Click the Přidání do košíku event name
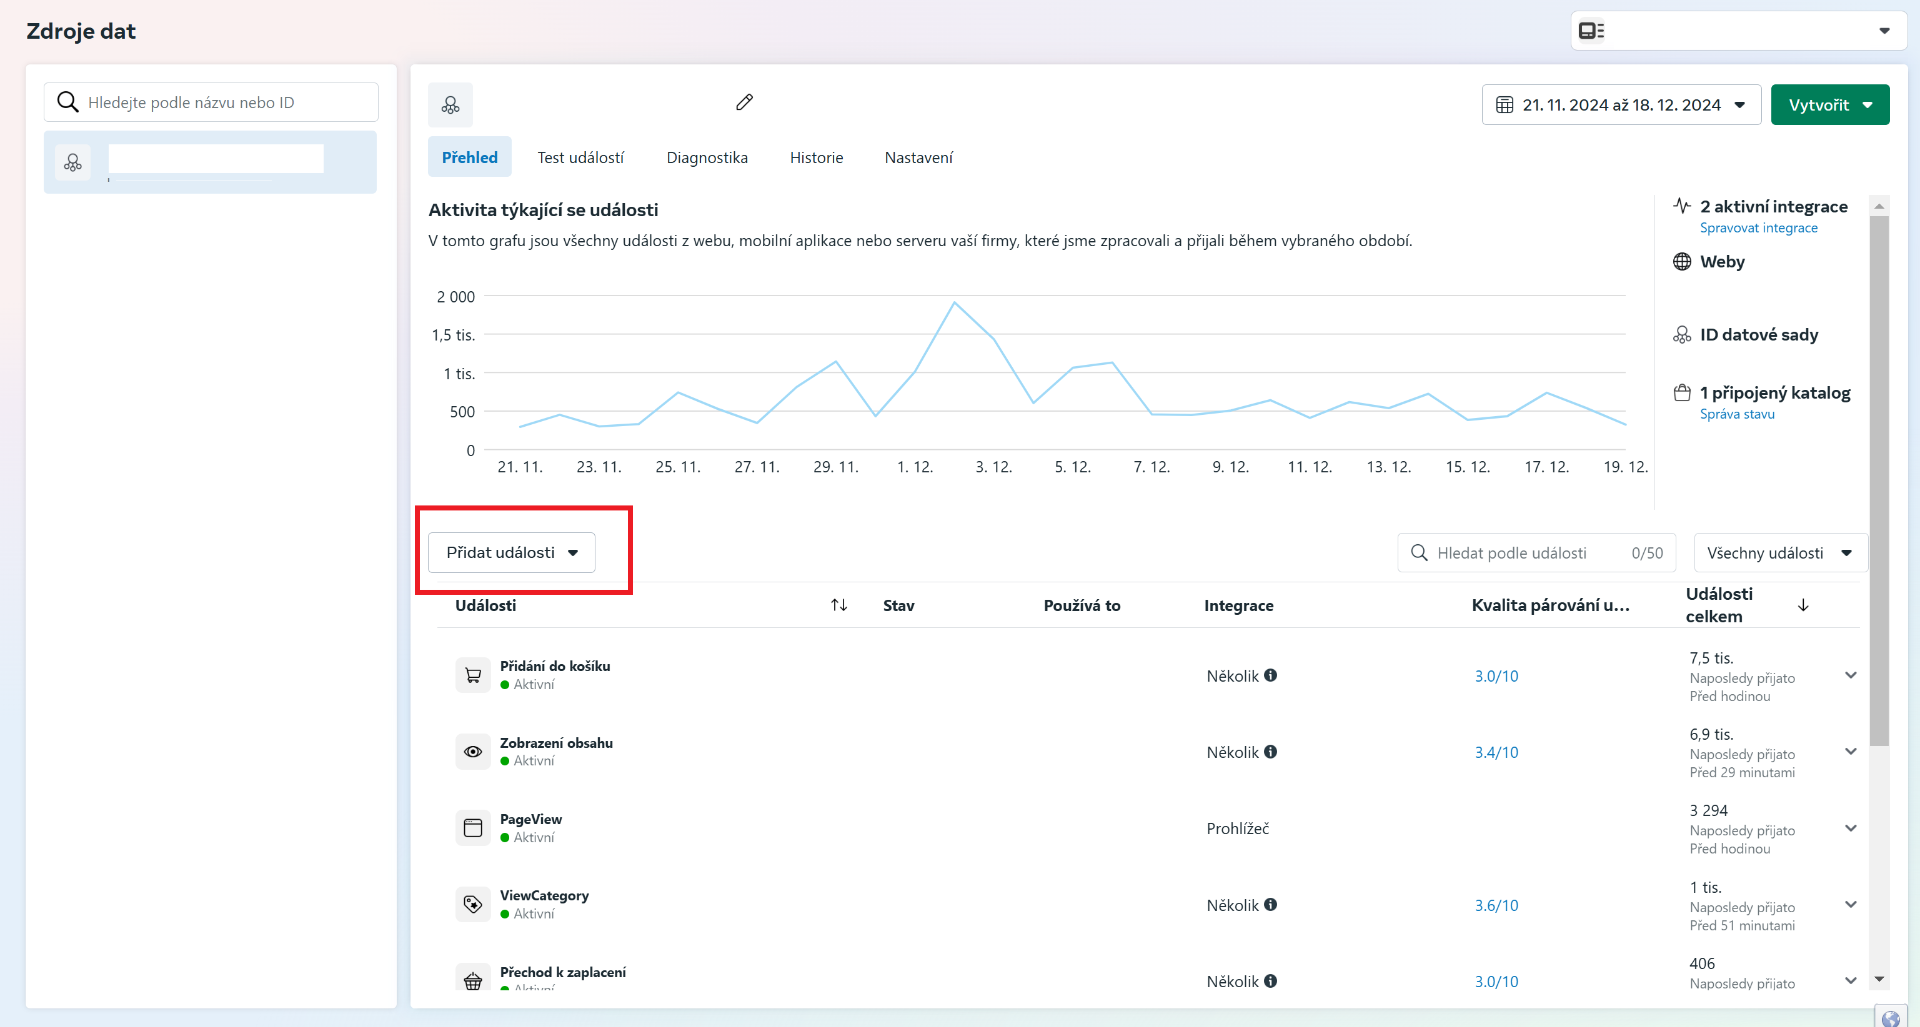 pos(555,666)
